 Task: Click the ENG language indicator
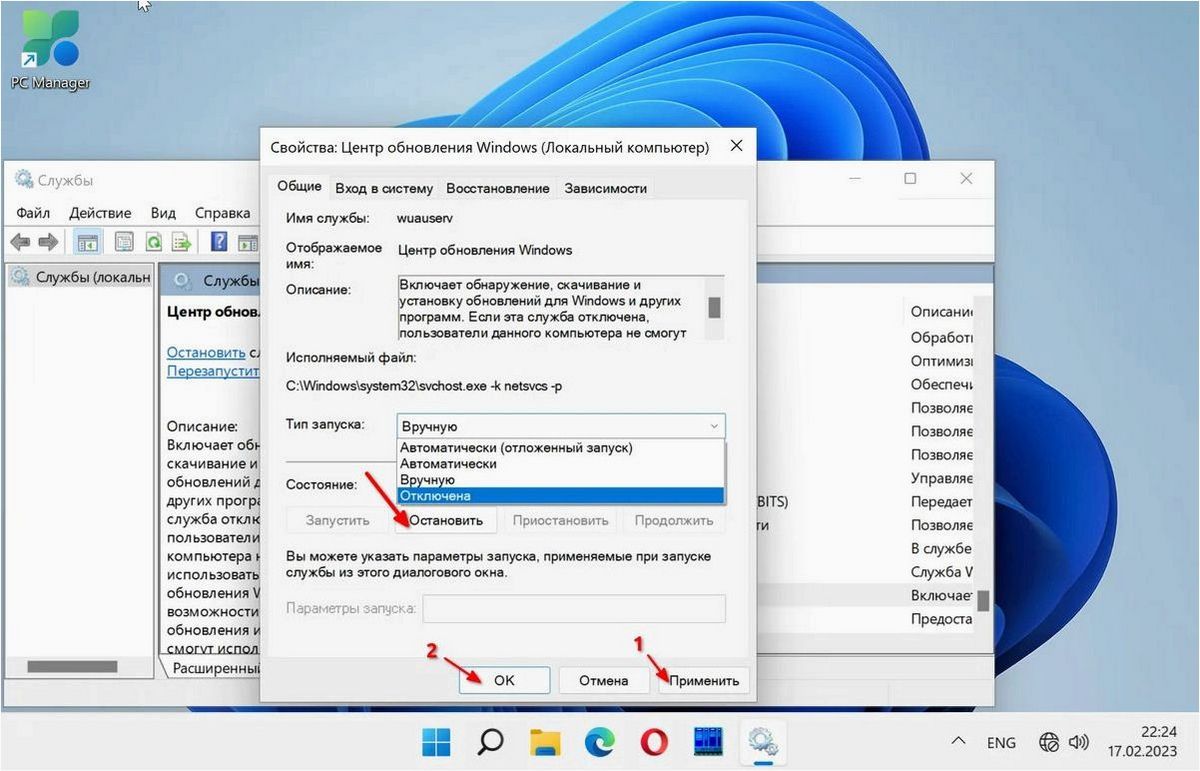point(1001,743)
